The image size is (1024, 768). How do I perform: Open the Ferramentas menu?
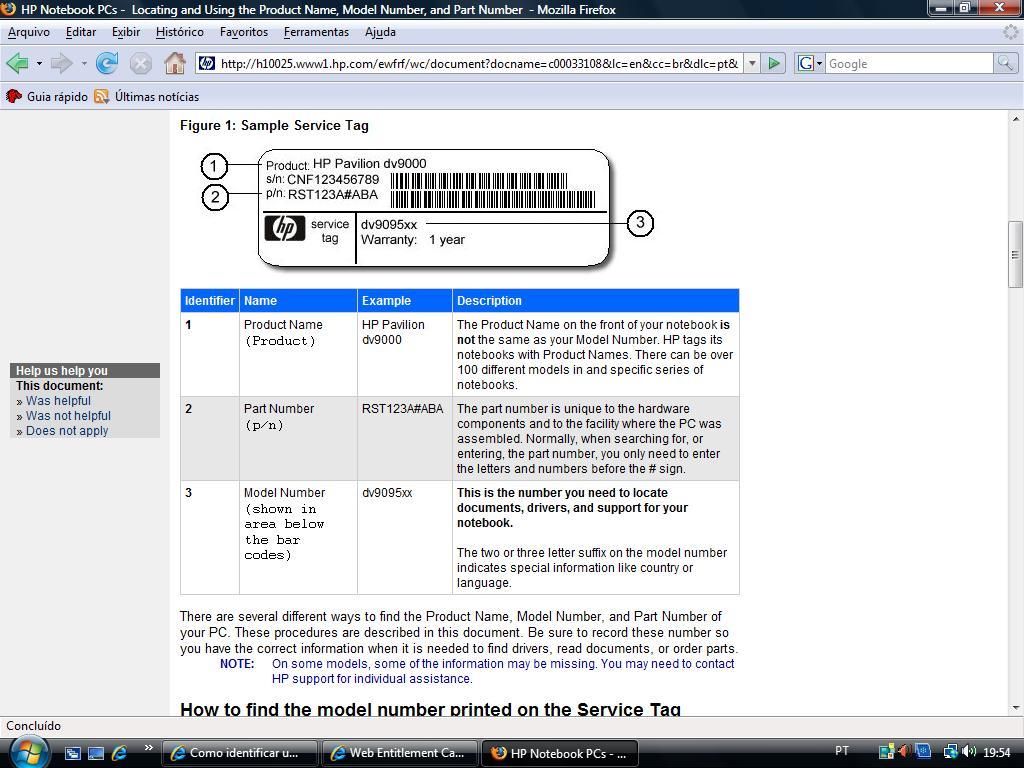point(316,32)
